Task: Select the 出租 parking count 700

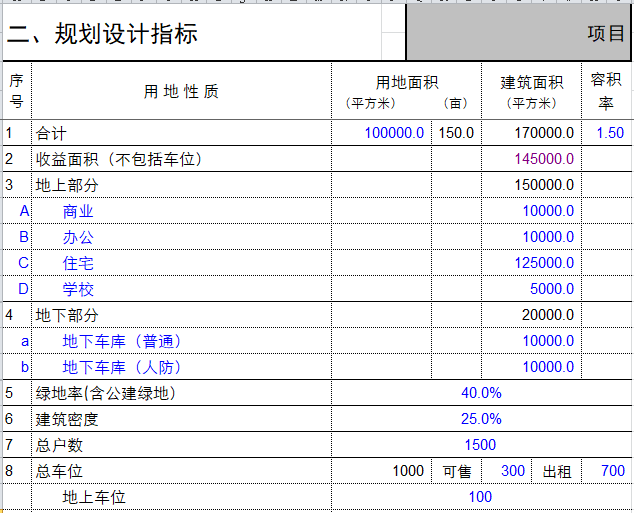Action: pos(612,471)
